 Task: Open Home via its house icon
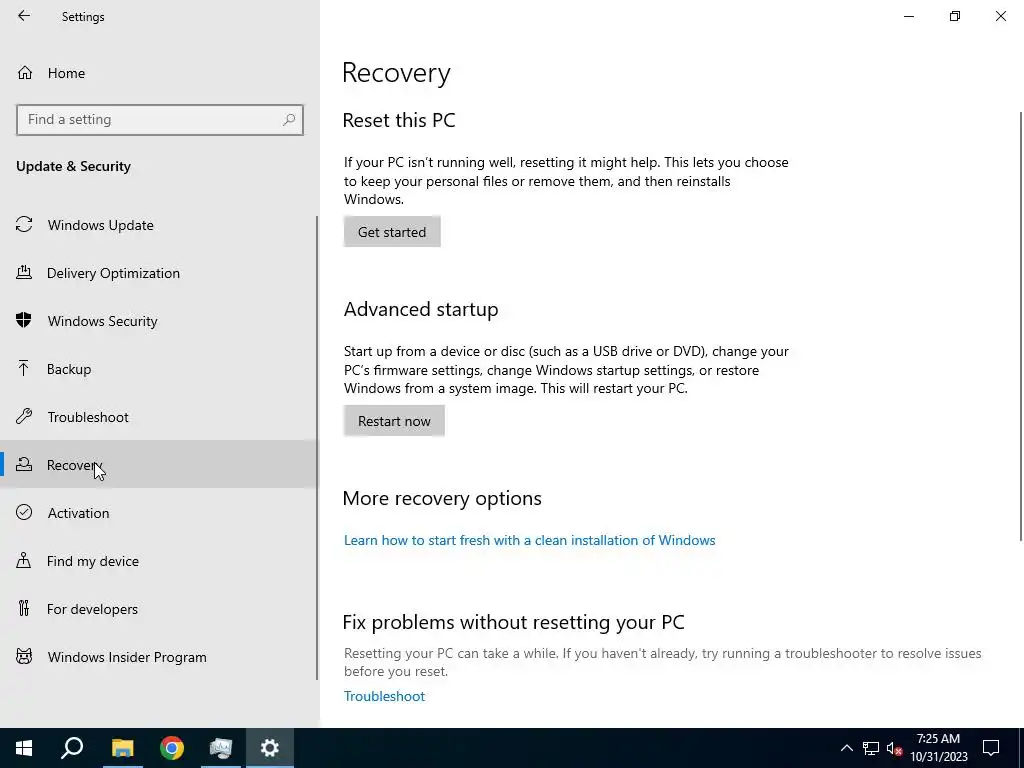pos(25,72)
